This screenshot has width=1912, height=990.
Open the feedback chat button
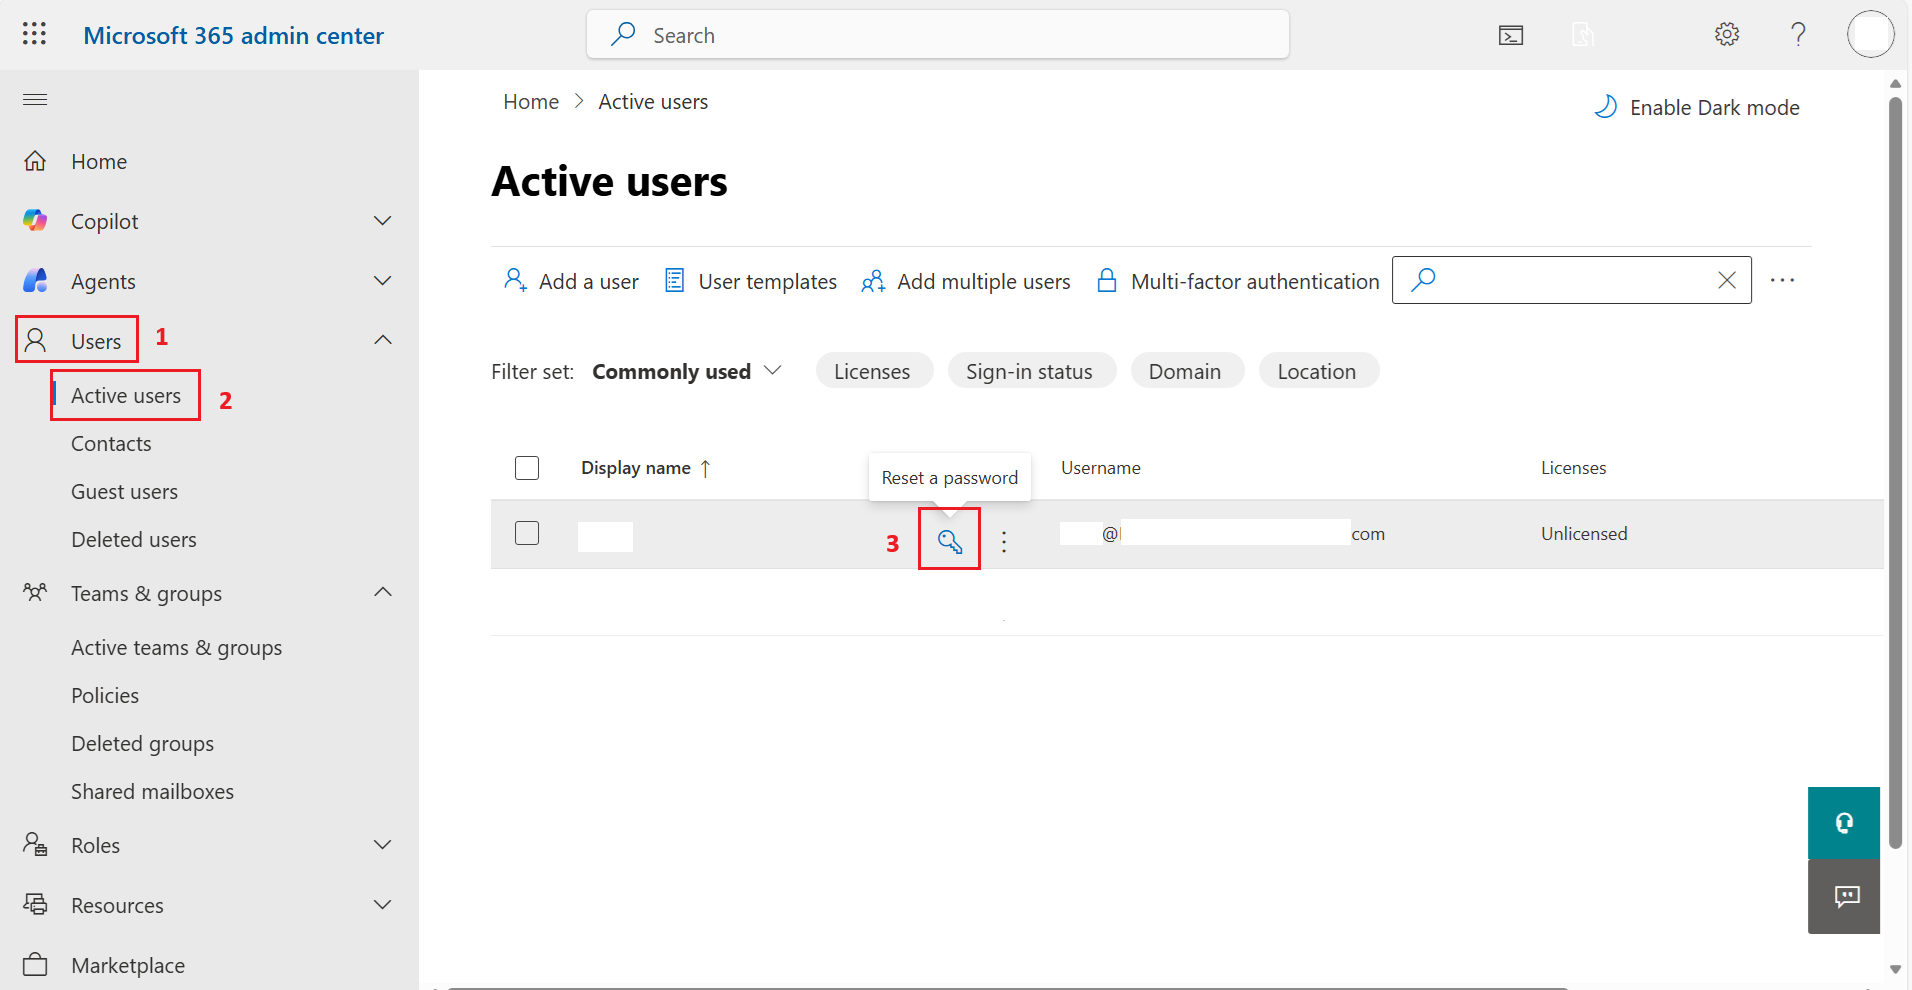coord(1844,897)
